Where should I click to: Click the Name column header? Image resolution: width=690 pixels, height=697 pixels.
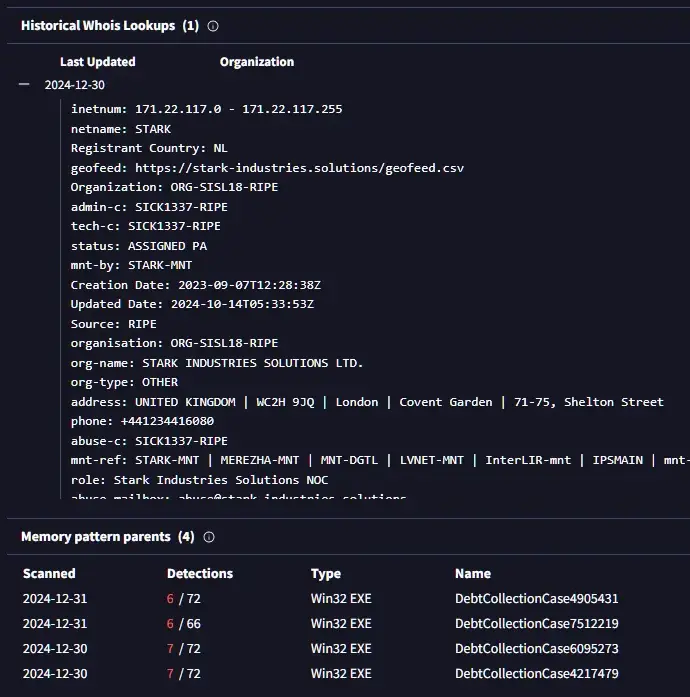[473, 574]
